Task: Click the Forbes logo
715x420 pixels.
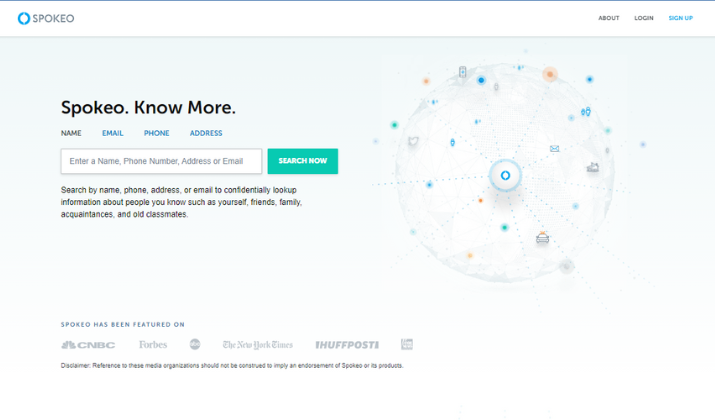Action: coord(153,345)
